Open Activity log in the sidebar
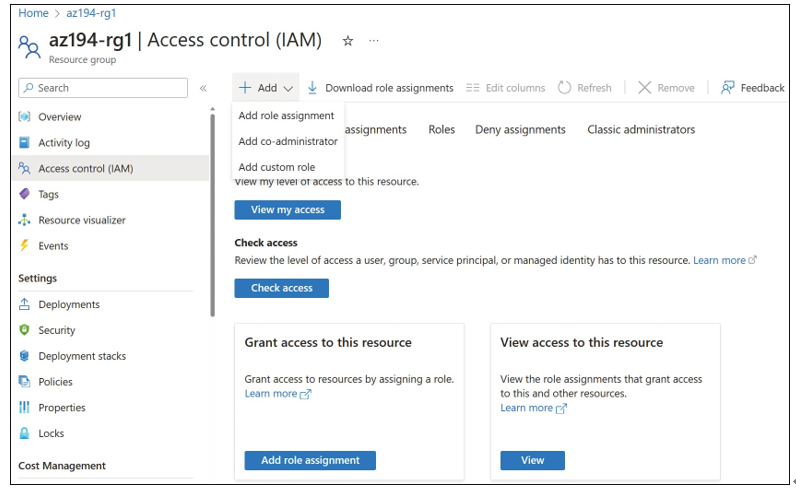 64,143
